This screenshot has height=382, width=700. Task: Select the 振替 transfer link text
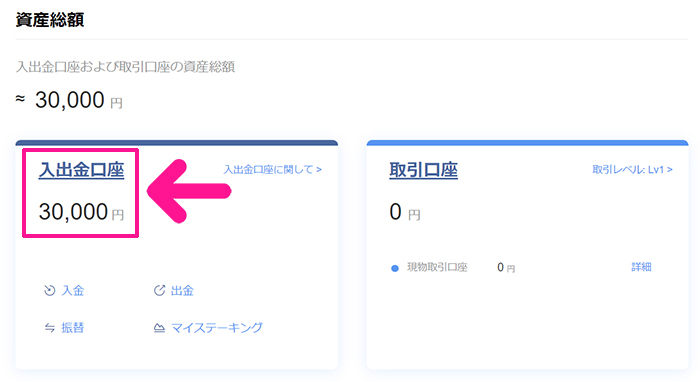coord(73,328)
